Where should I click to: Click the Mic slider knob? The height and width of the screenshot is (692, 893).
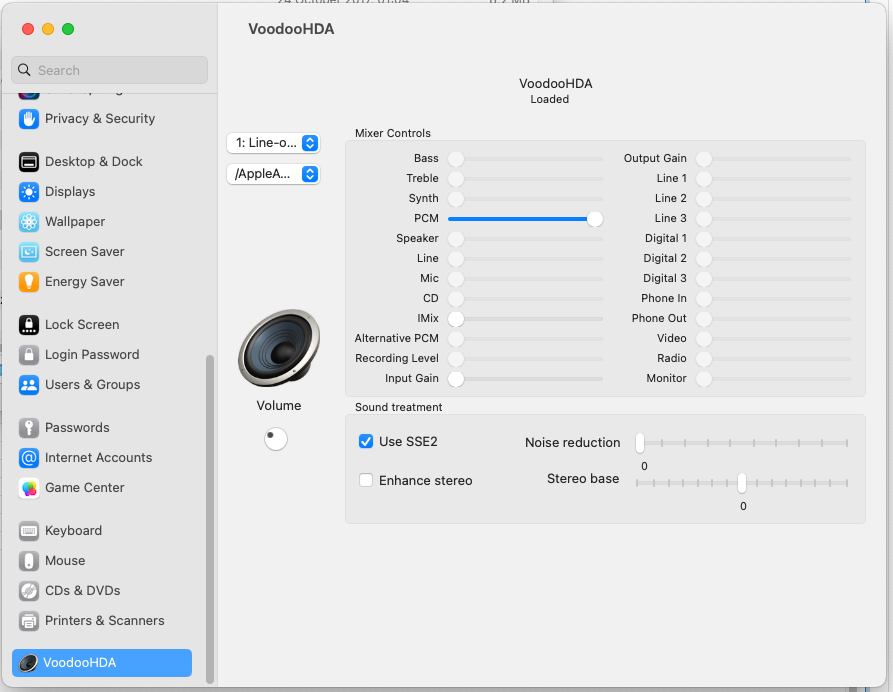click(x=456, y=279)
